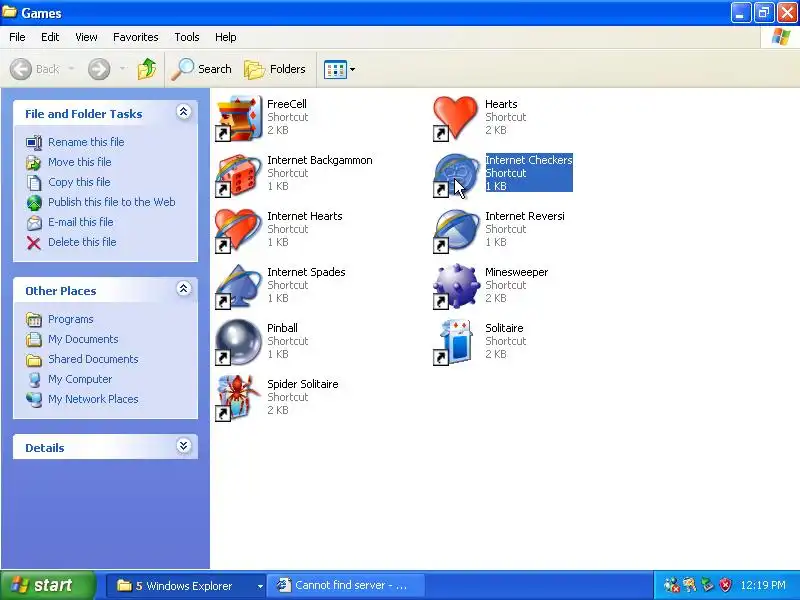
Task: Click the Rename this file icon
Action: point(34,142)
